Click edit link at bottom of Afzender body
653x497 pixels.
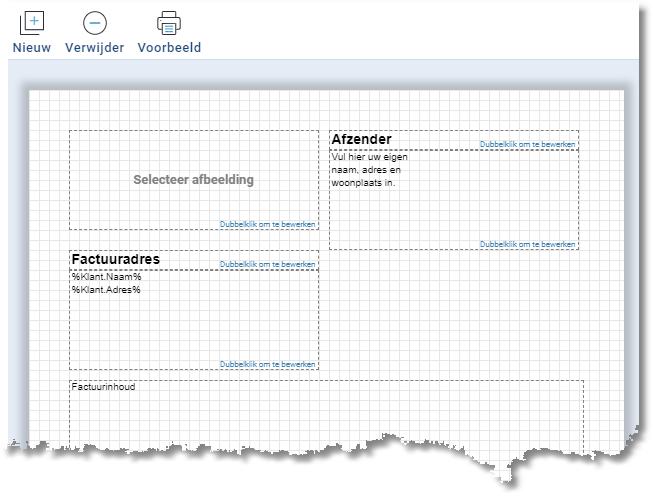[x=527, y=244]
